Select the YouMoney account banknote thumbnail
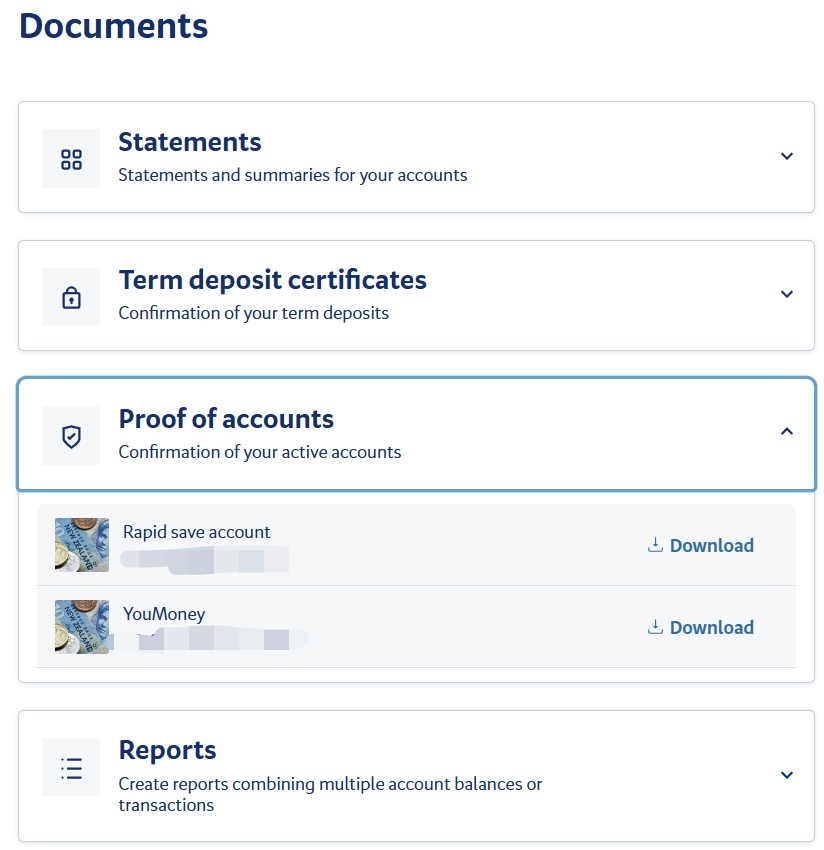824x850 pixels. coord(82,627)
